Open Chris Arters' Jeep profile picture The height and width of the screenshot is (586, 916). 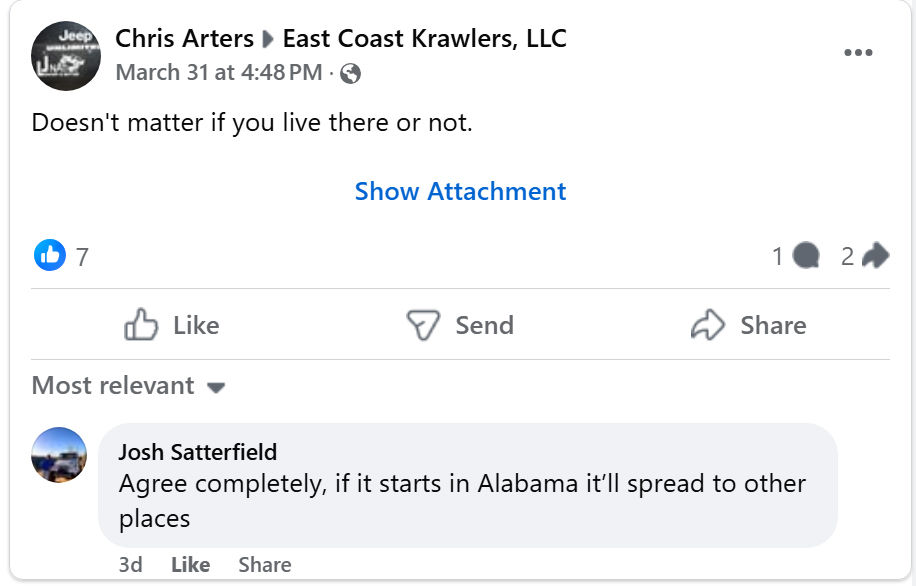65,56
